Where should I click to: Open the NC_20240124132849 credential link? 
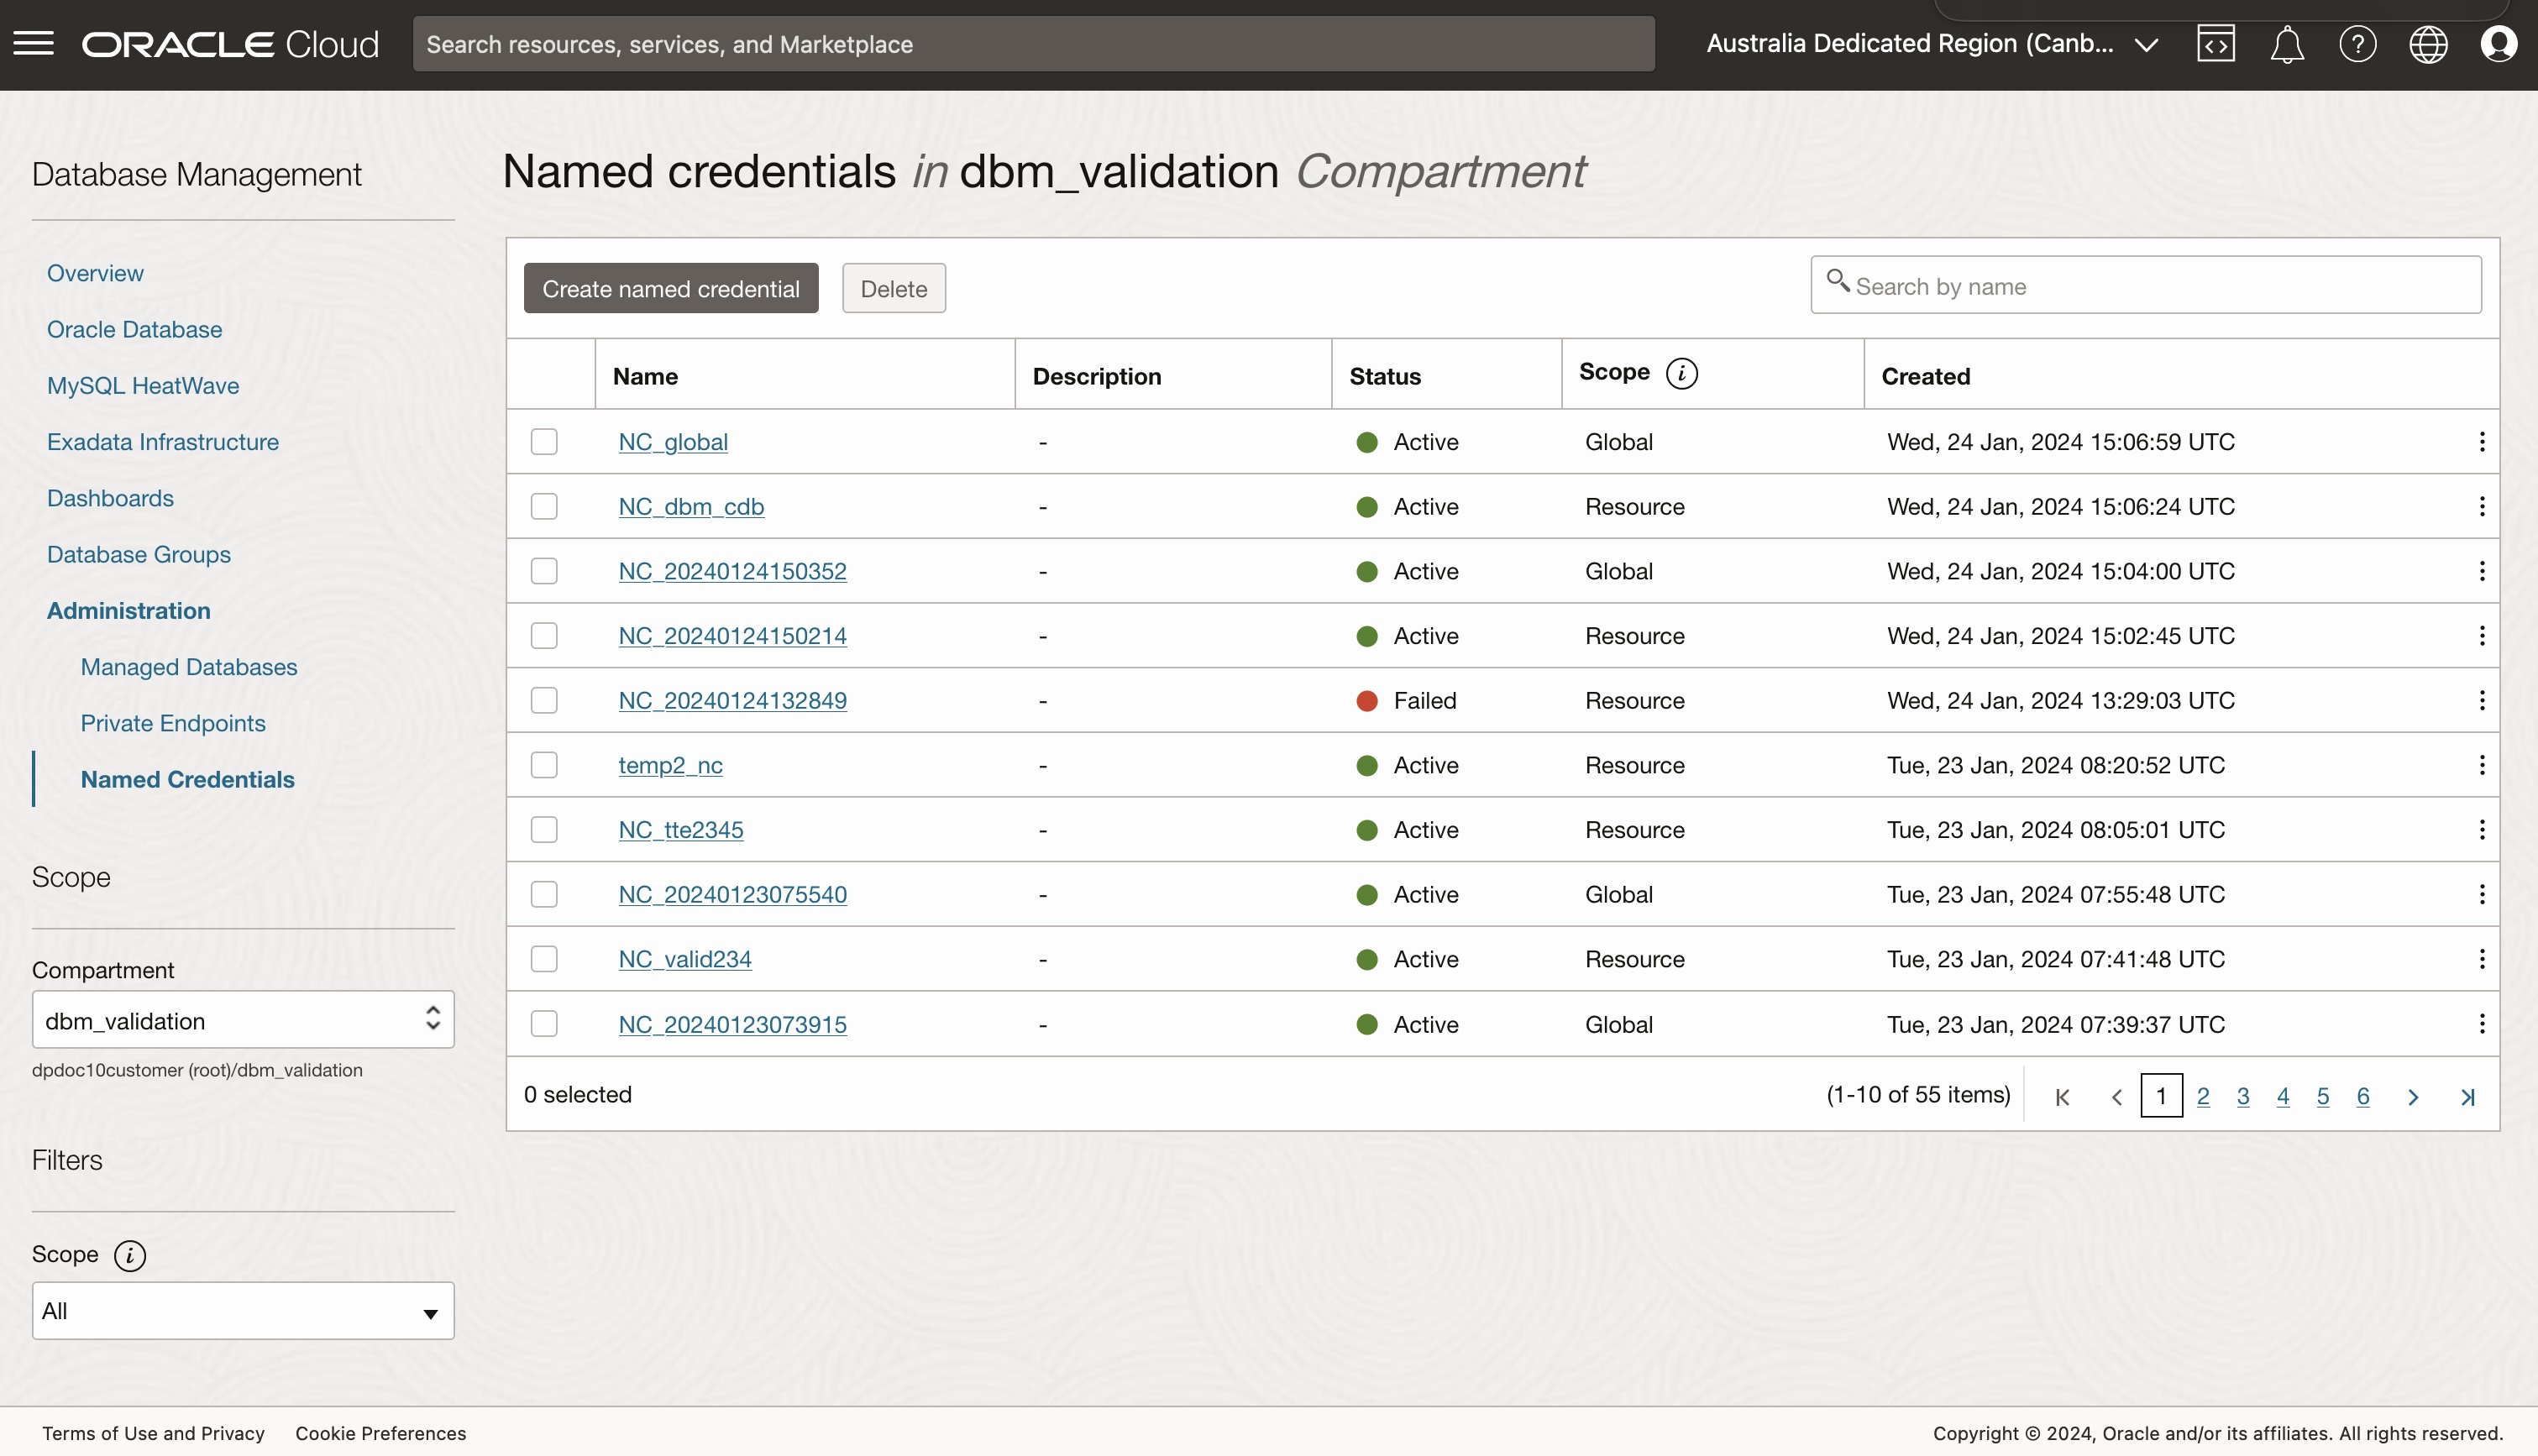732,700
